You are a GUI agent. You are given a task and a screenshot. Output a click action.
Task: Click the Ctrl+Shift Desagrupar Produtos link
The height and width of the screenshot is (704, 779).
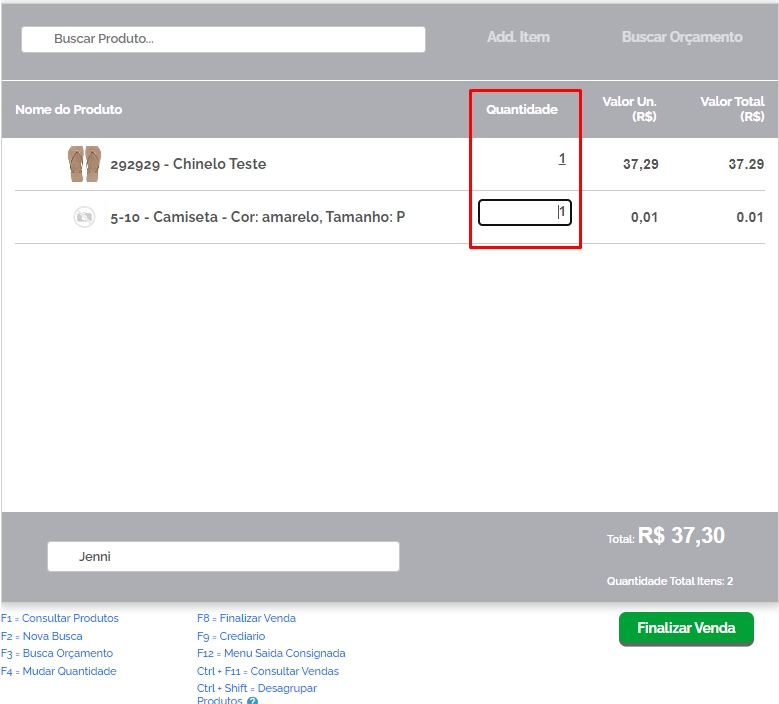point(257,688)
